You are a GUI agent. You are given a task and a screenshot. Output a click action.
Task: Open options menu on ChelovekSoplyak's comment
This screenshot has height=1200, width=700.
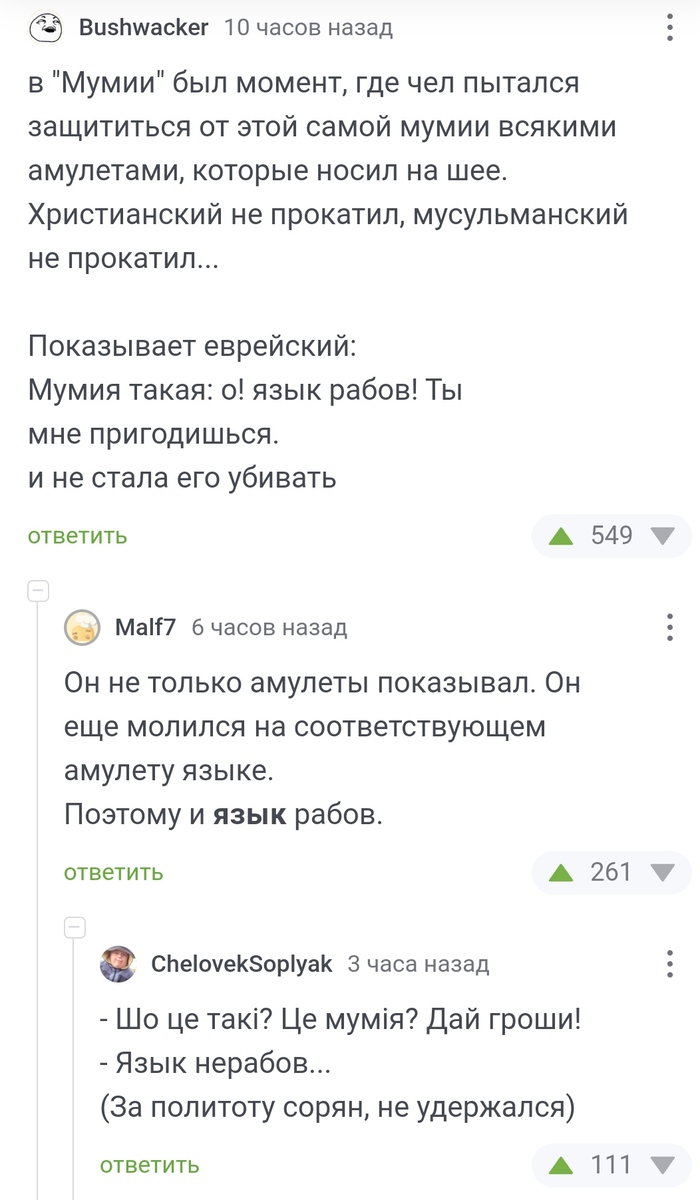[670, 964]
